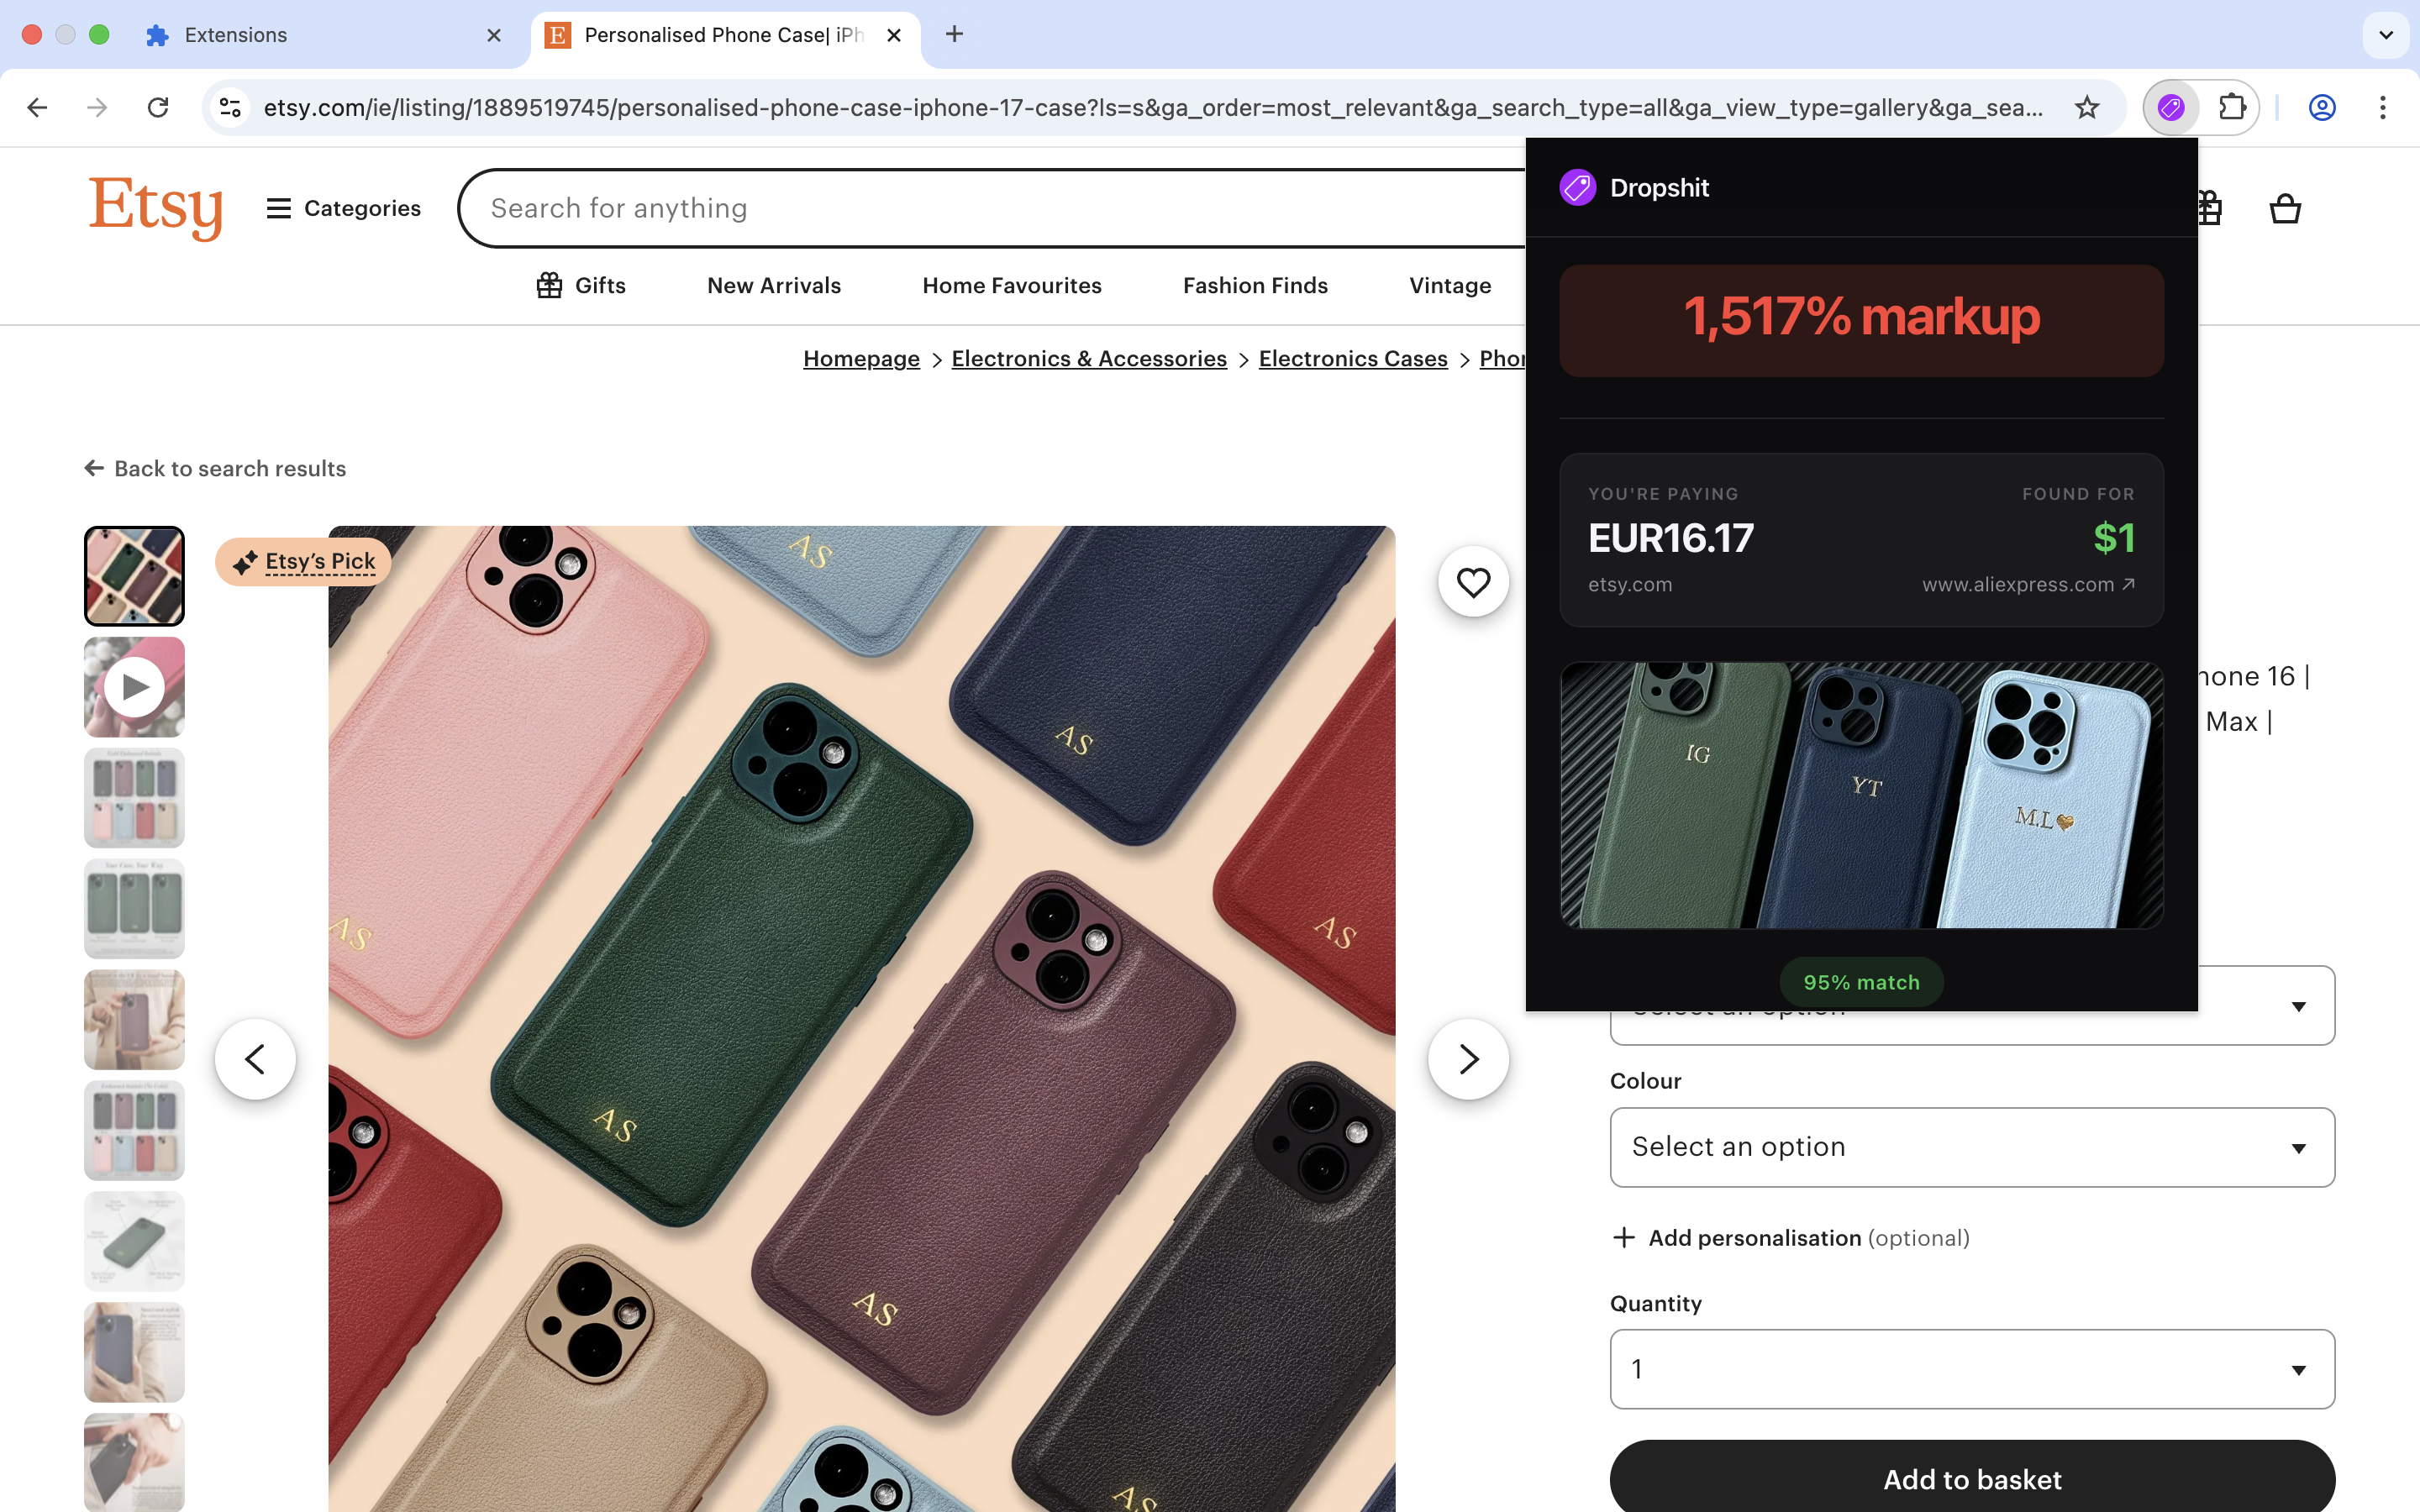Favourite the item with heart icon
2420x1512 pixels.
[x=1473, y=582]
